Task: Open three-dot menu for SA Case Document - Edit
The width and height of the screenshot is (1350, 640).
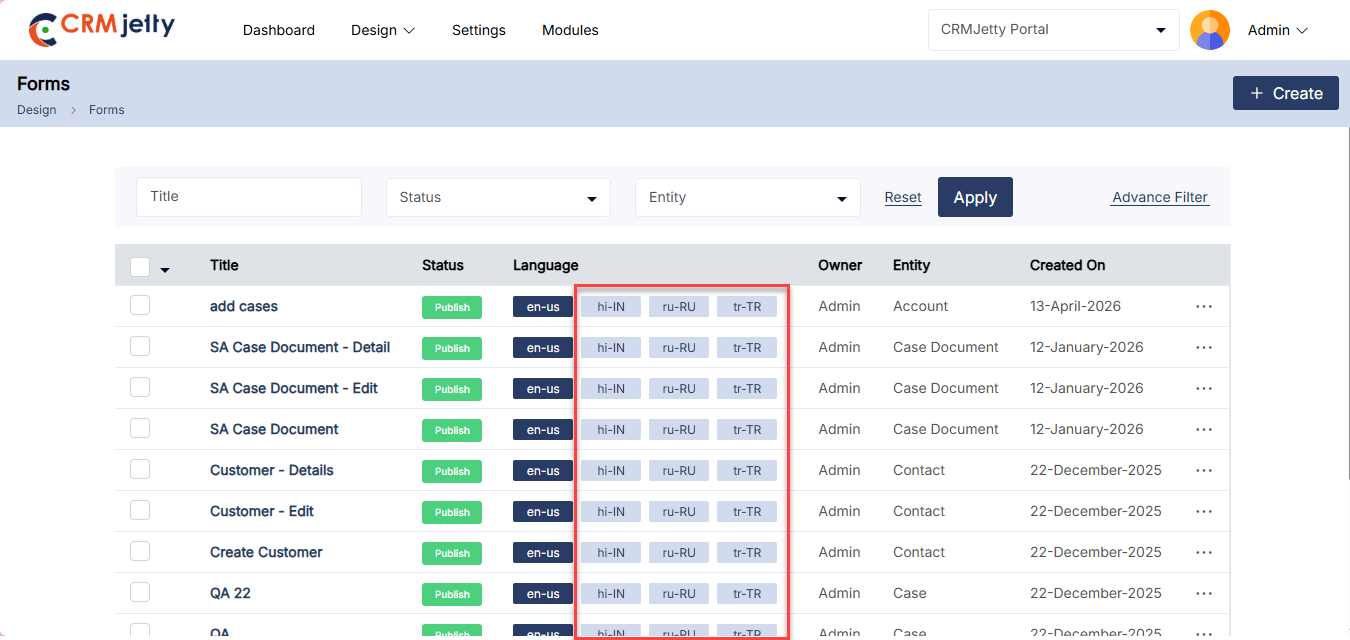Action: (1203, 388)
